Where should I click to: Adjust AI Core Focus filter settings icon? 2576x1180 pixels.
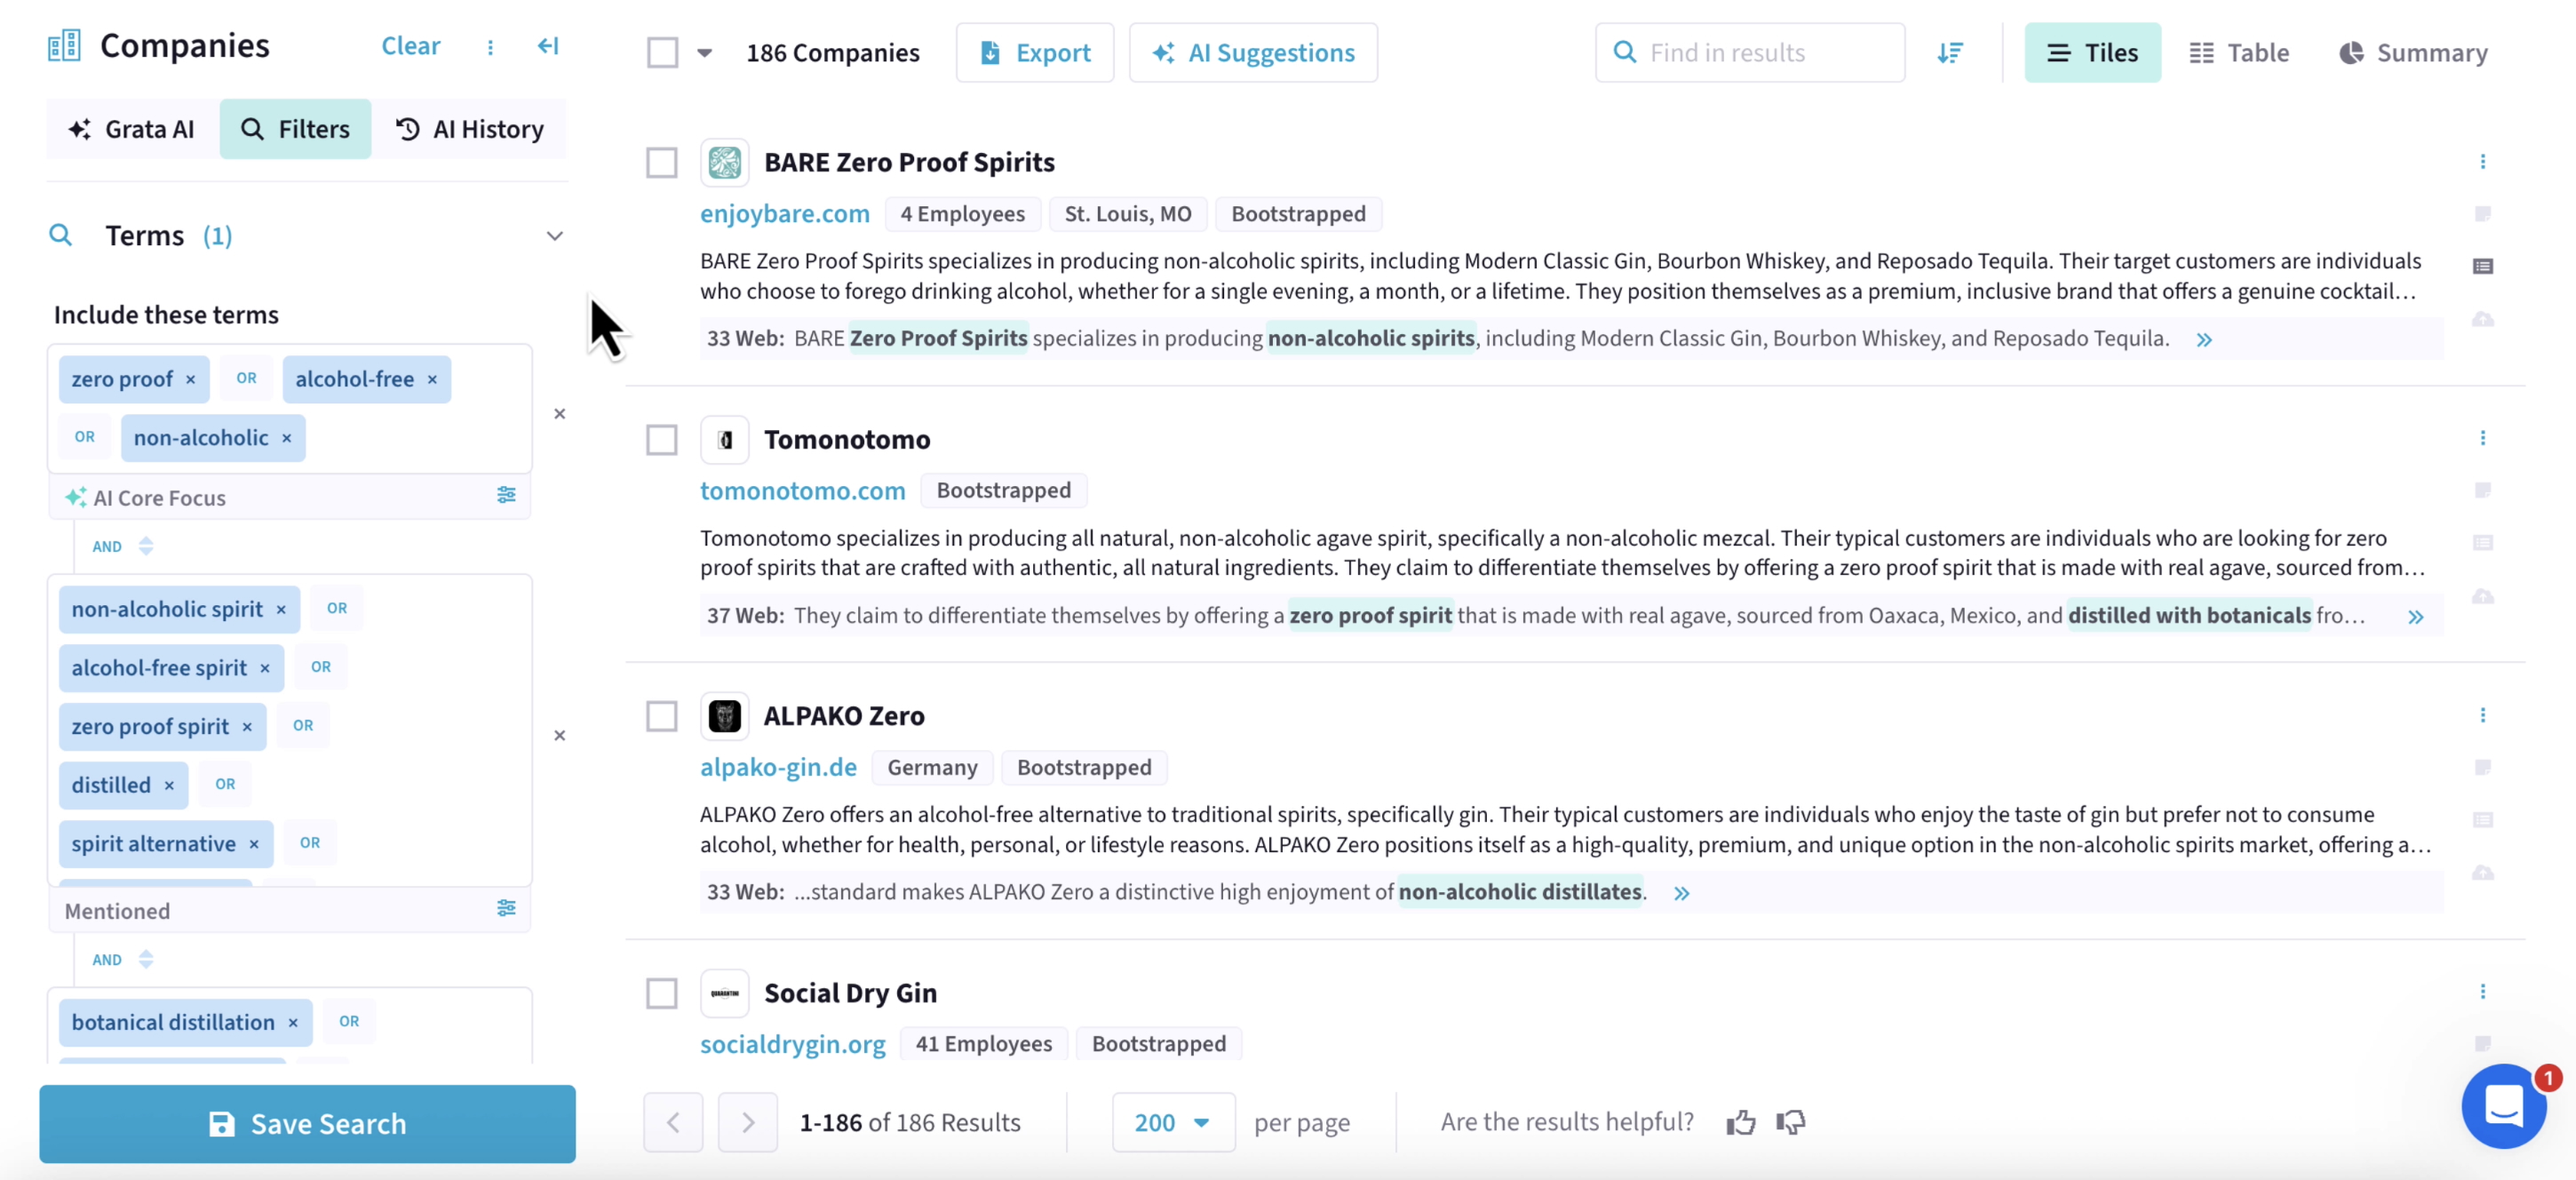(x=507, y=495)
